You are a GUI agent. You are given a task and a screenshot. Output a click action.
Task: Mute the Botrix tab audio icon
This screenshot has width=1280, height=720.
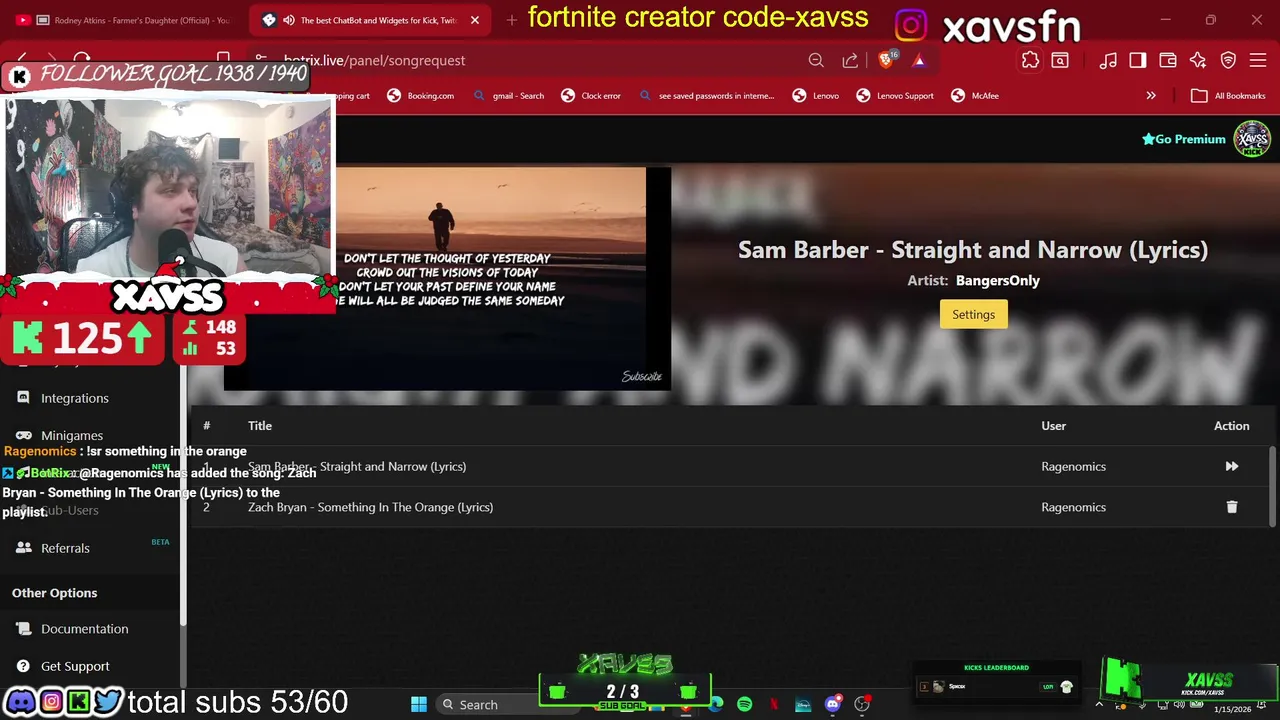tap(288, 20)
